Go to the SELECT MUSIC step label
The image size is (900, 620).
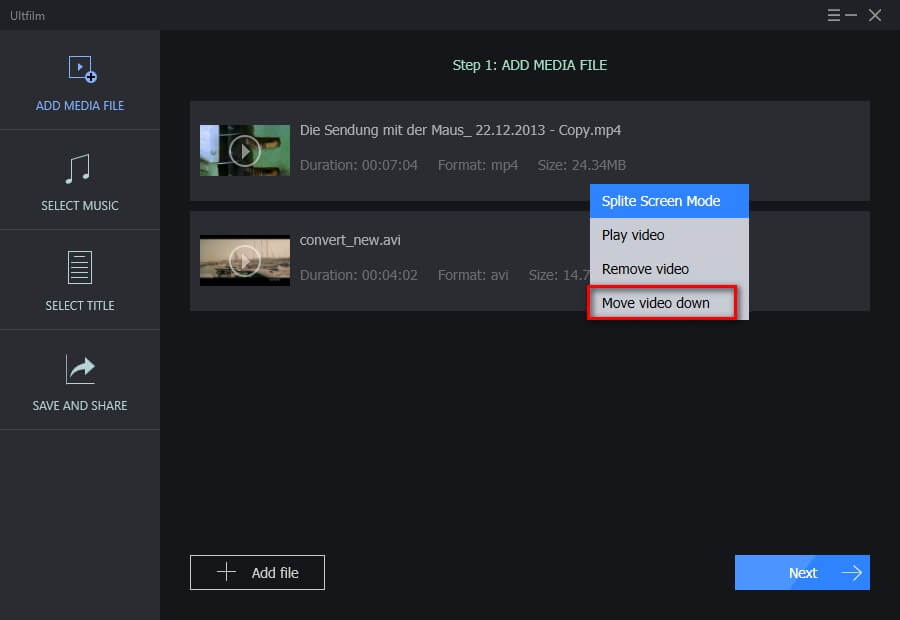80,206
